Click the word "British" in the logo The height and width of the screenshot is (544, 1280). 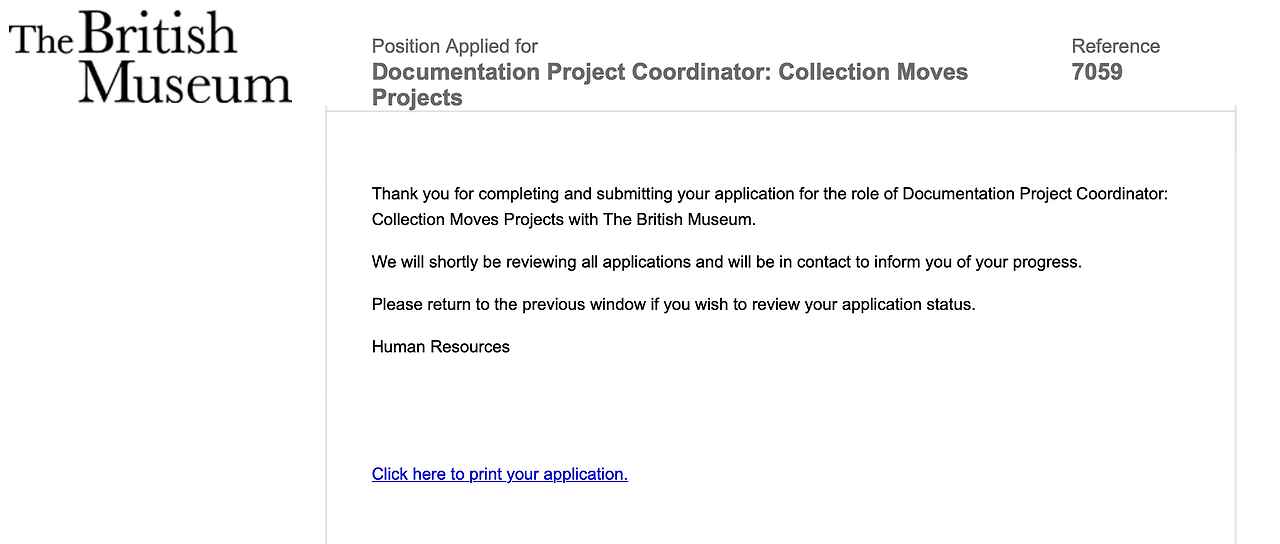pyautogui.click(x=157, y=33)
